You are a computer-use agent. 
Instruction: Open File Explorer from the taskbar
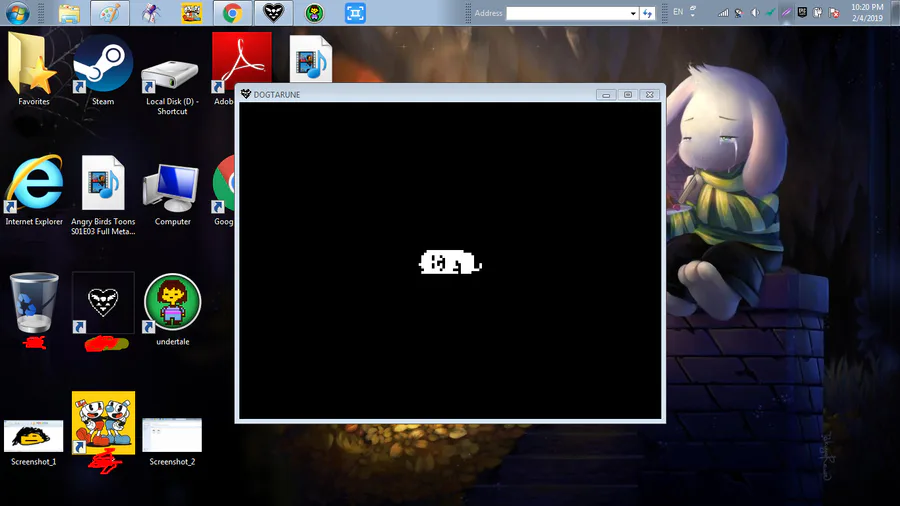click(x=69, y=13)
